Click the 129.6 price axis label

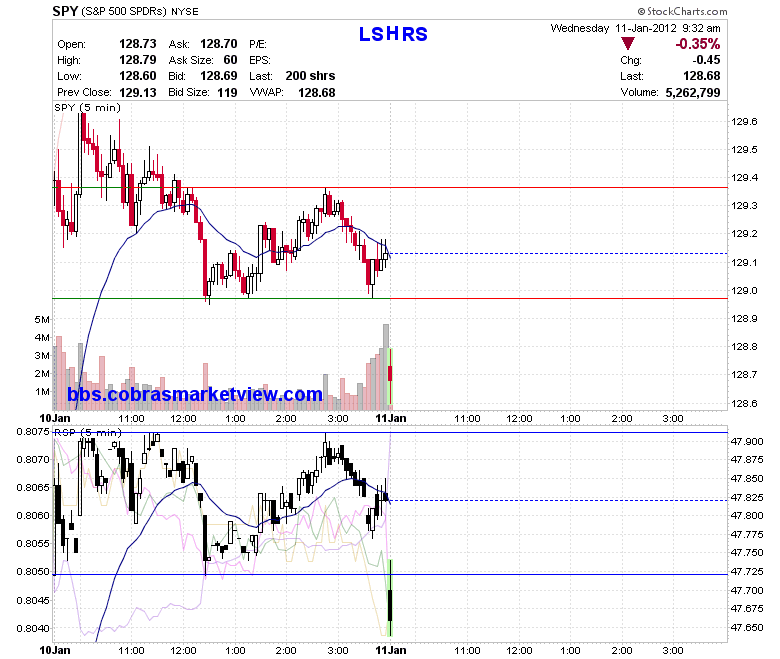[744, 121]
